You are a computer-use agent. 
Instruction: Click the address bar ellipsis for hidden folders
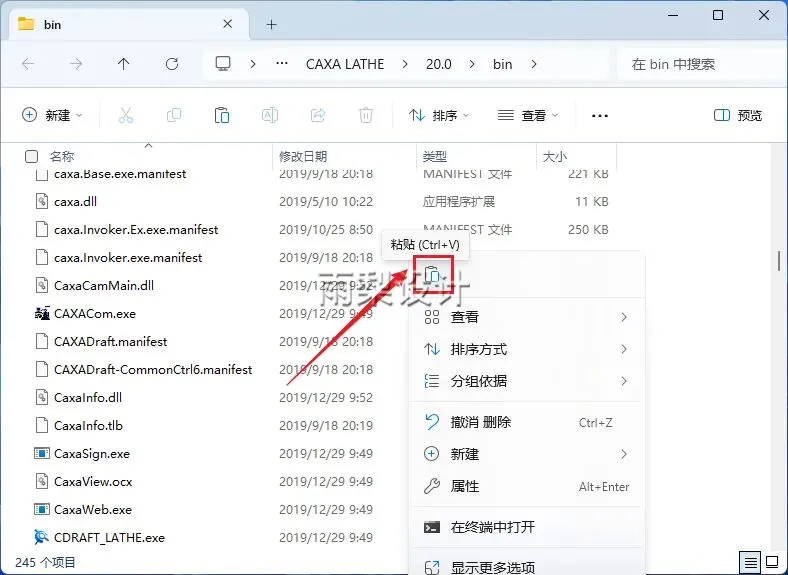282,64
